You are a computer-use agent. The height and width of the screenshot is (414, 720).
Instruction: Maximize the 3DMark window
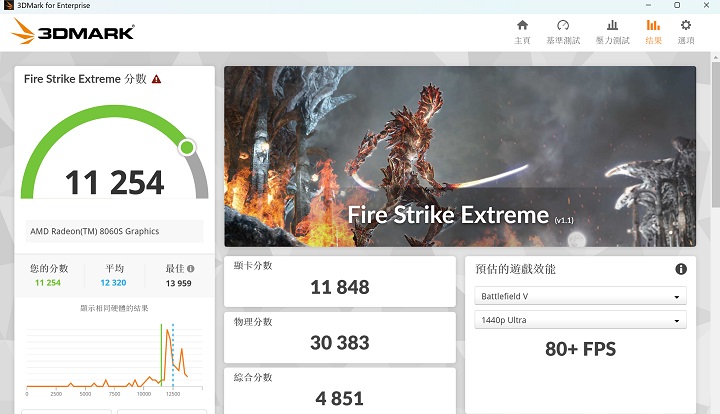(677, 5)
